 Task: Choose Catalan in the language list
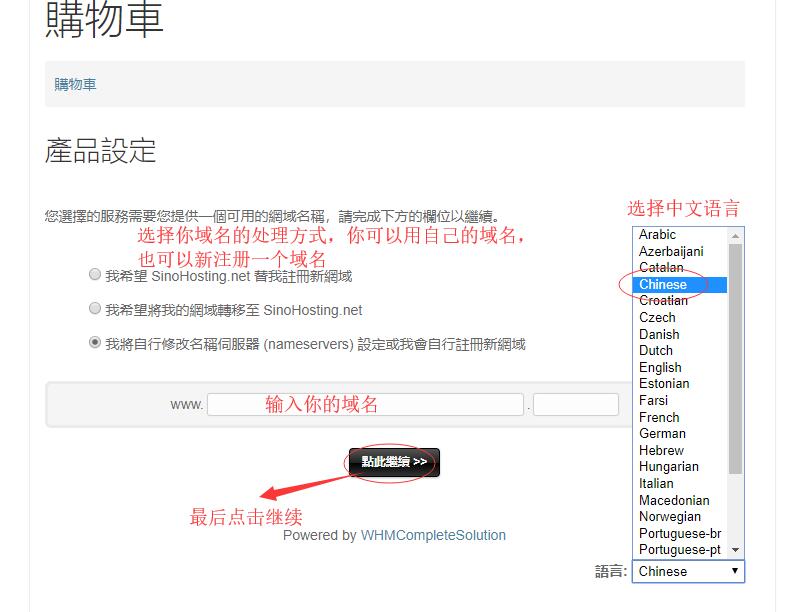[680, 267]
